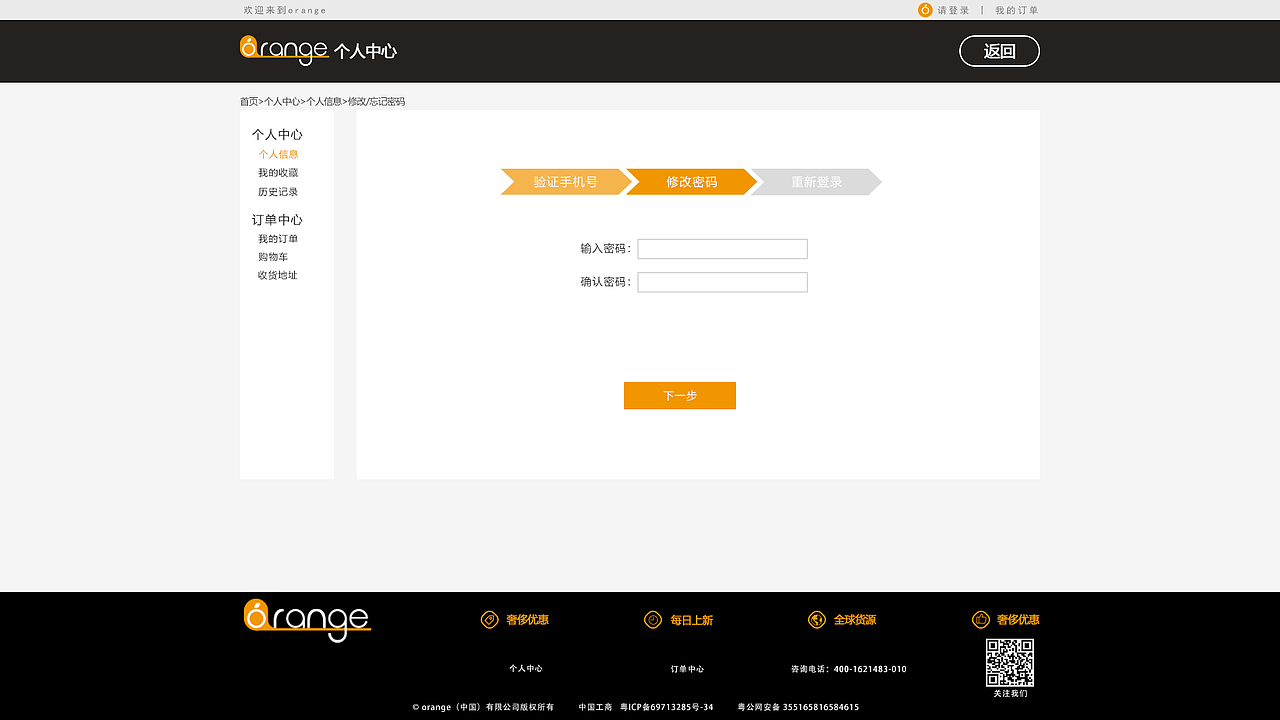Open 我的订单 in the top bar
The image size is (1280, 720).
[1017, 10]
